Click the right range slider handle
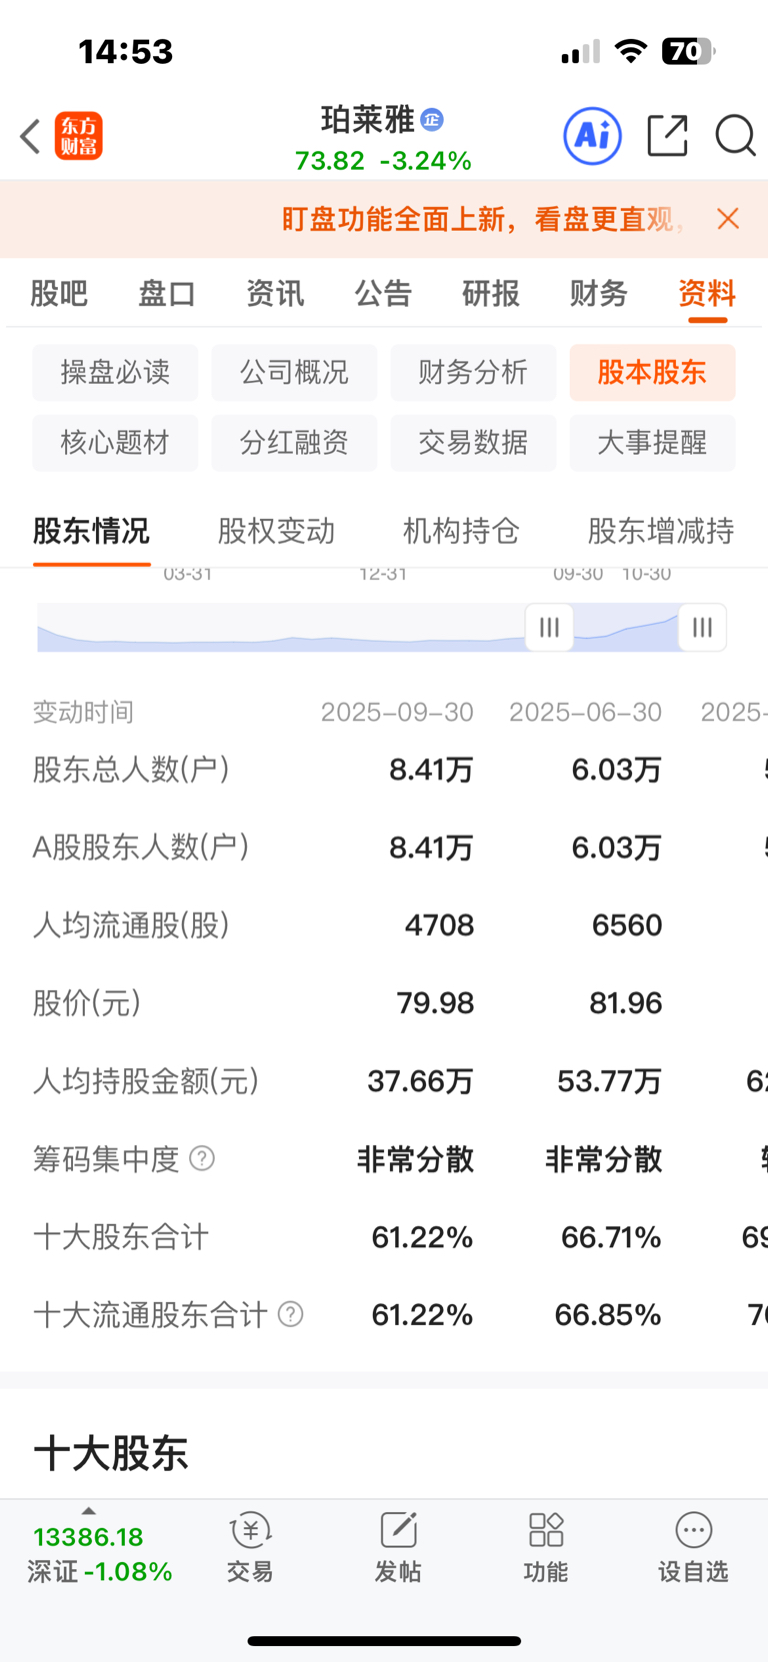The height and width of the screenshot is (1663, 768). coord(702,627)
